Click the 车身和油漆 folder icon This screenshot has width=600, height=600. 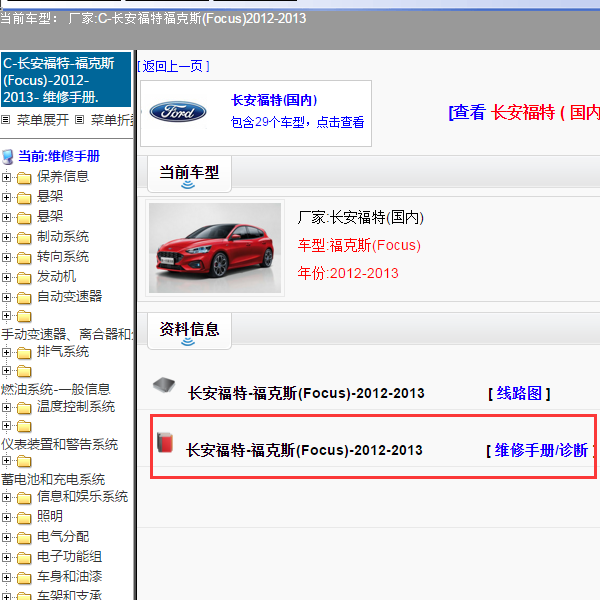coord(24,577)
